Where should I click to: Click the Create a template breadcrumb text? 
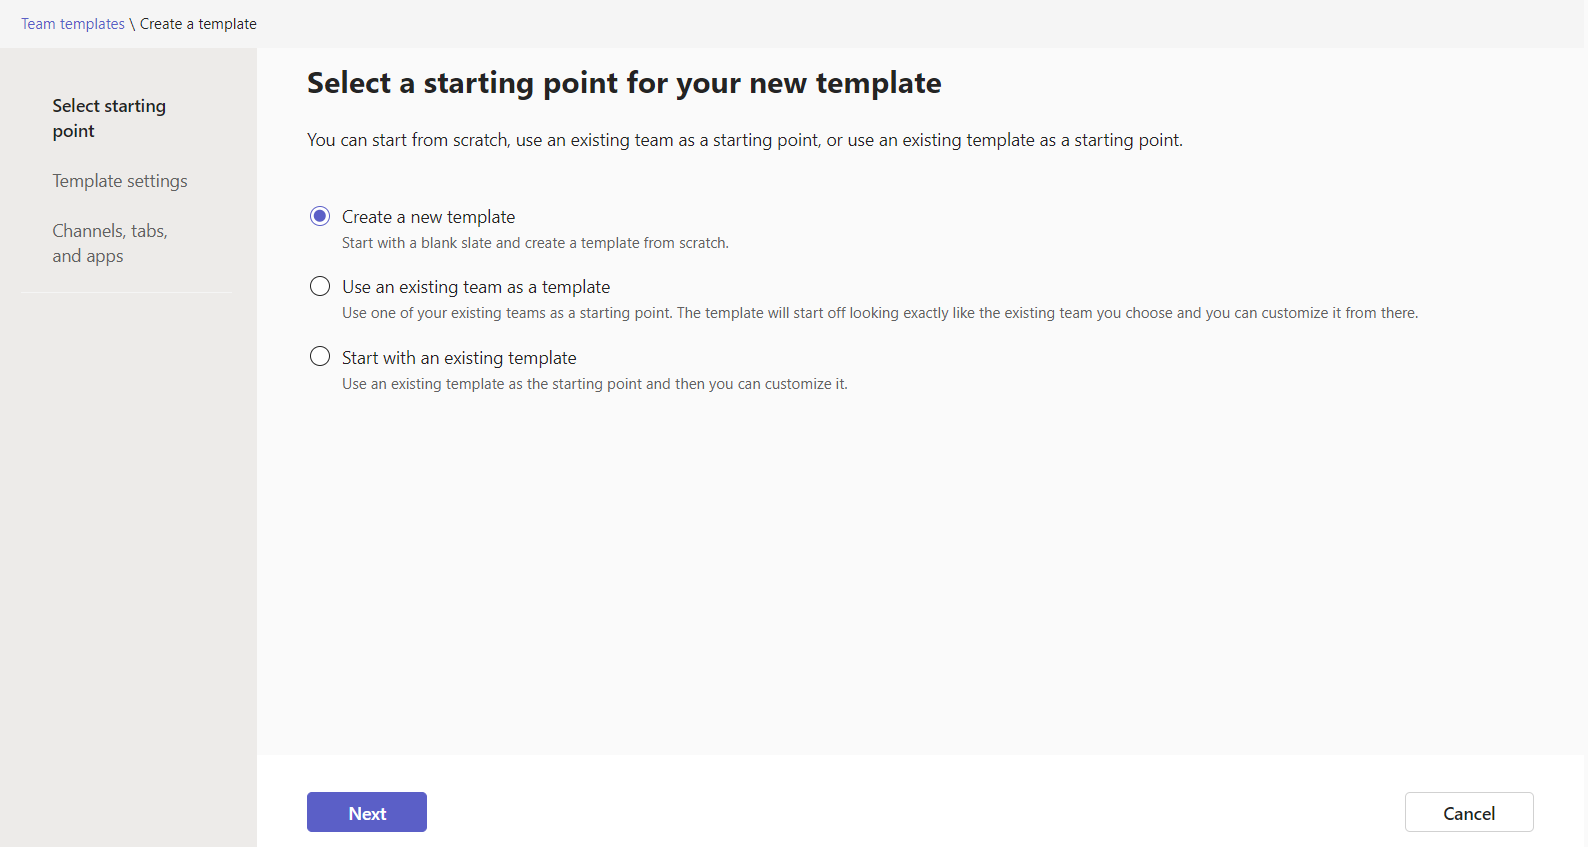pos(198,24)
